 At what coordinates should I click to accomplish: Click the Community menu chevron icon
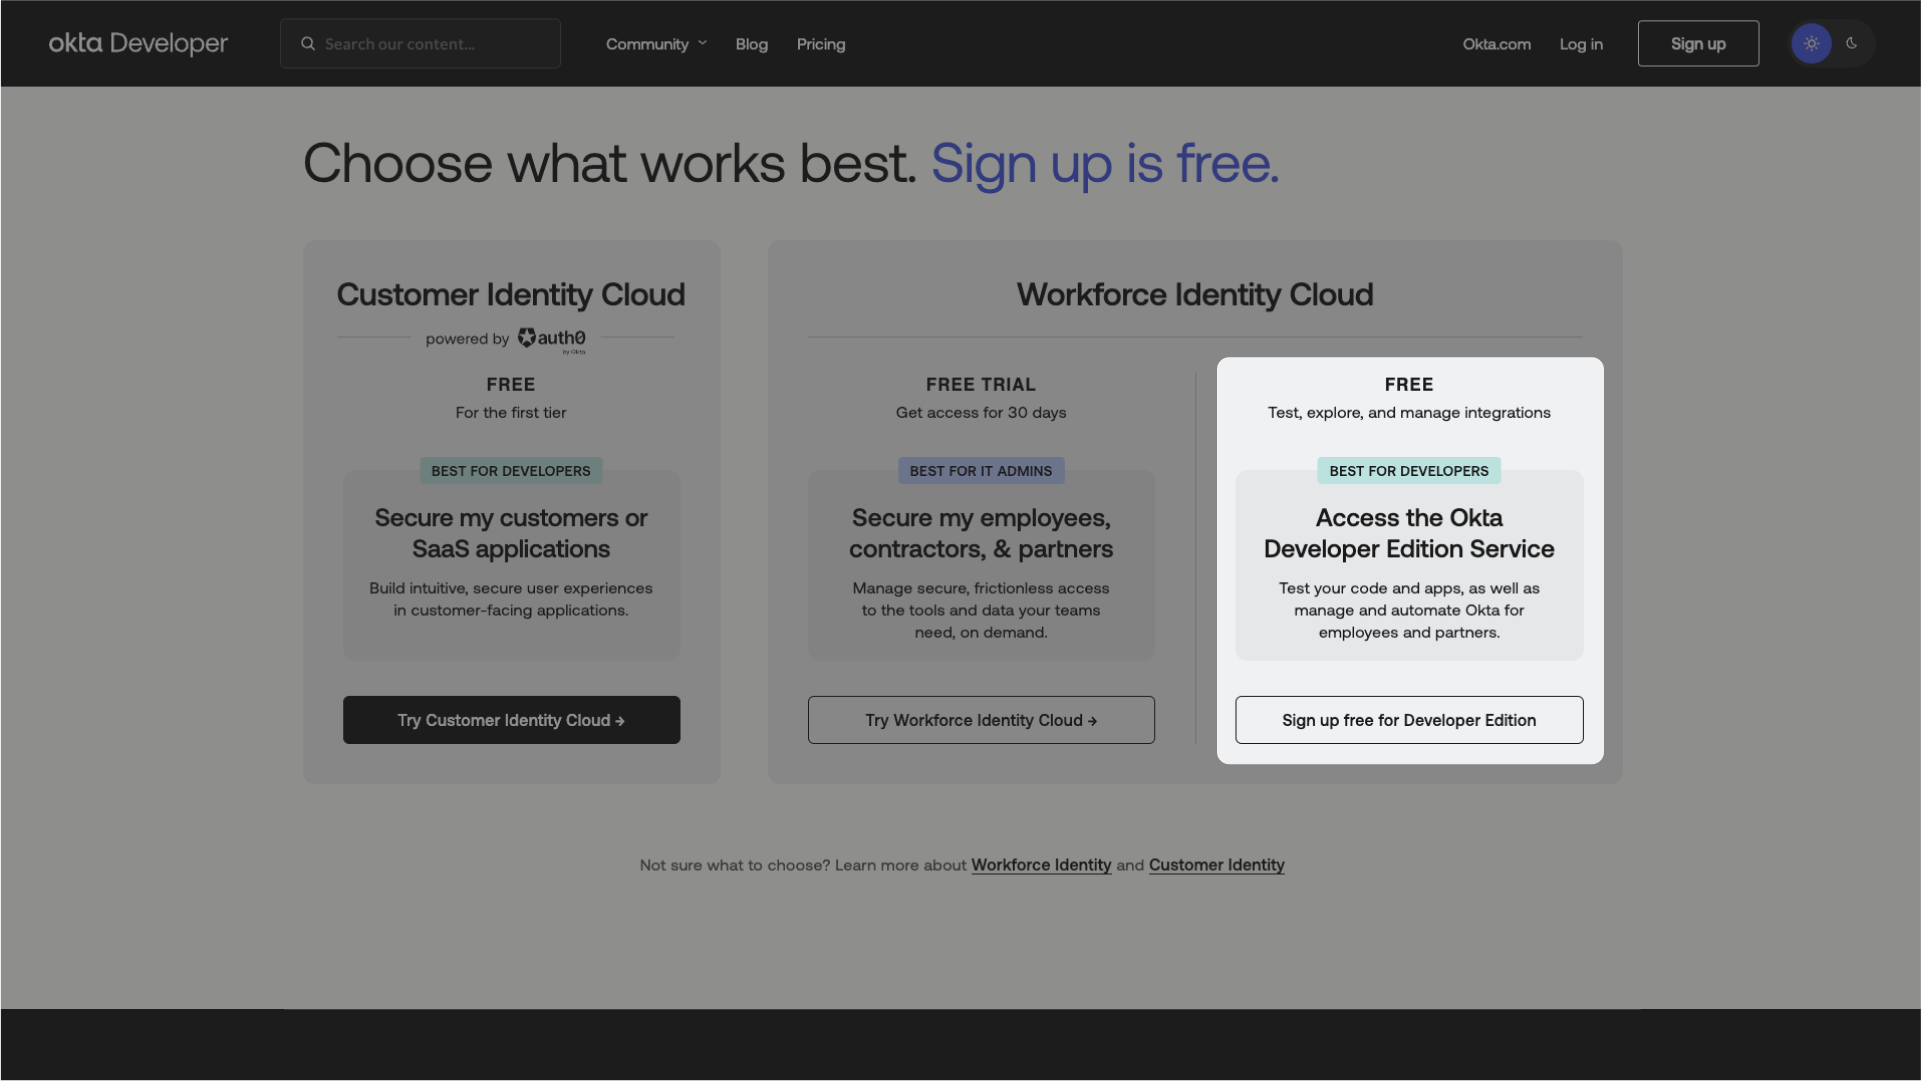[x=702, y=44]
